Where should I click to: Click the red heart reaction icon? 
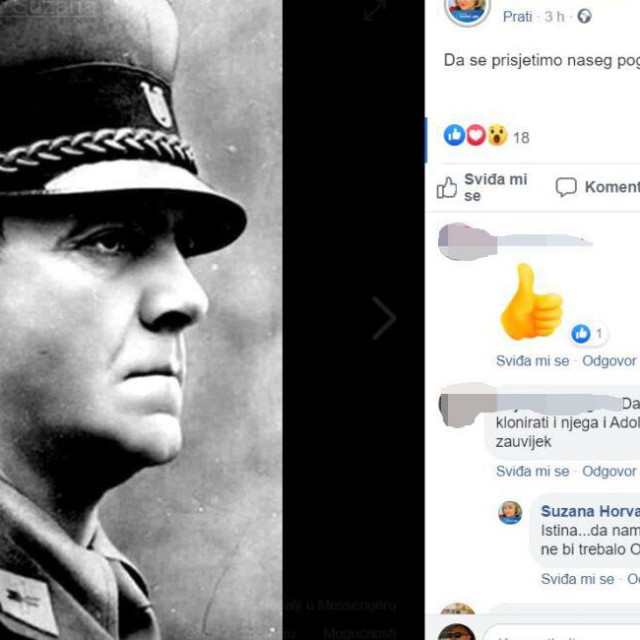coord(475,135)
